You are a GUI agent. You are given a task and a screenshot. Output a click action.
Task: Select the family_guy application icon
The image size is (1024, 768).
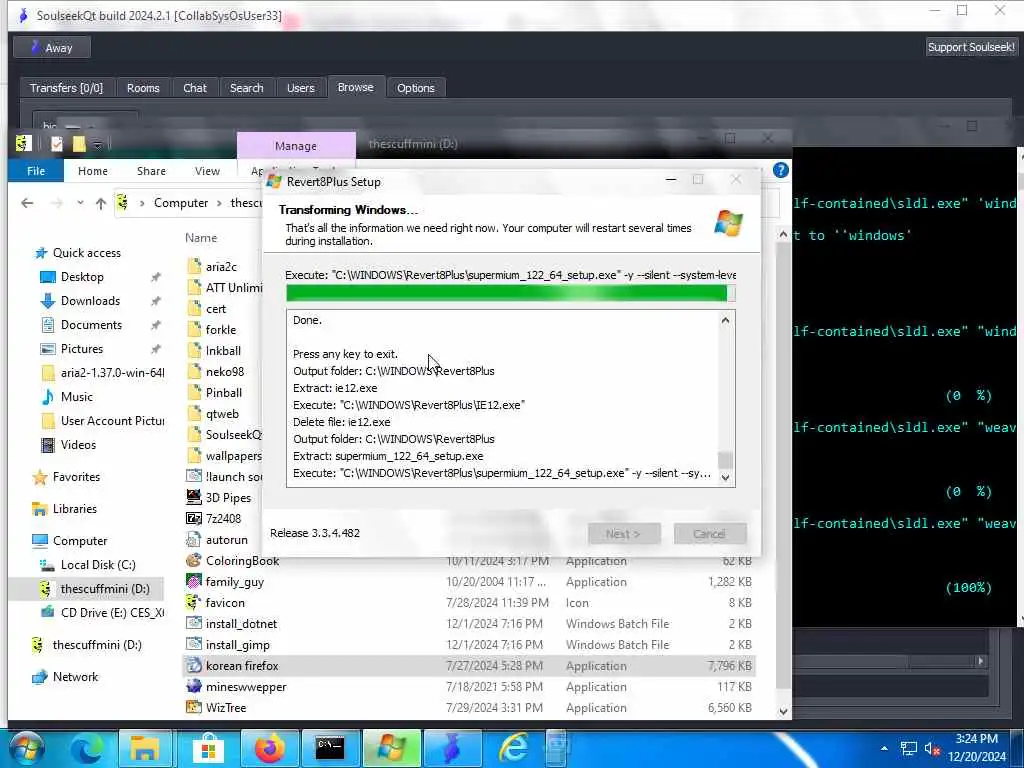(194, 581)
